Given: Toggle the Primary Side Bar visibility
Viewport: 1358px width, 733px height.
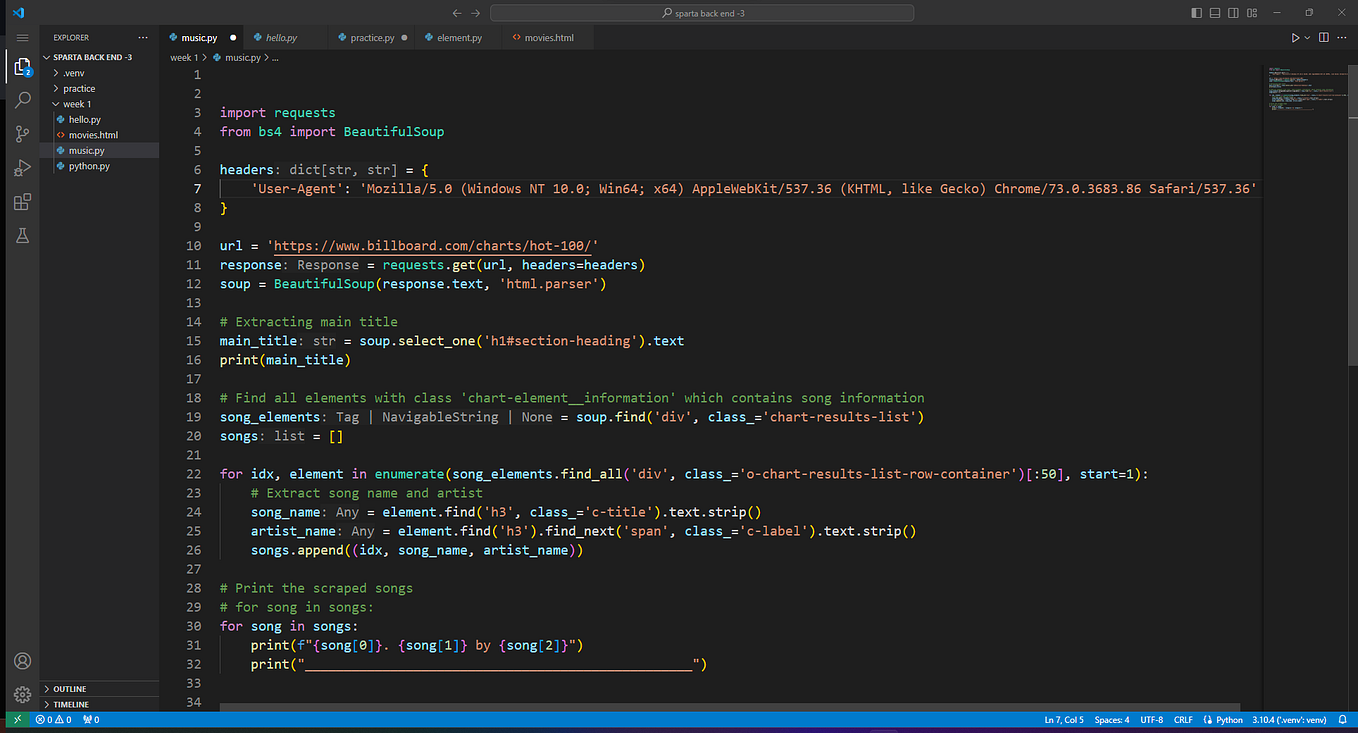Looking at the screenshot, I should (x=1196, y=11).
